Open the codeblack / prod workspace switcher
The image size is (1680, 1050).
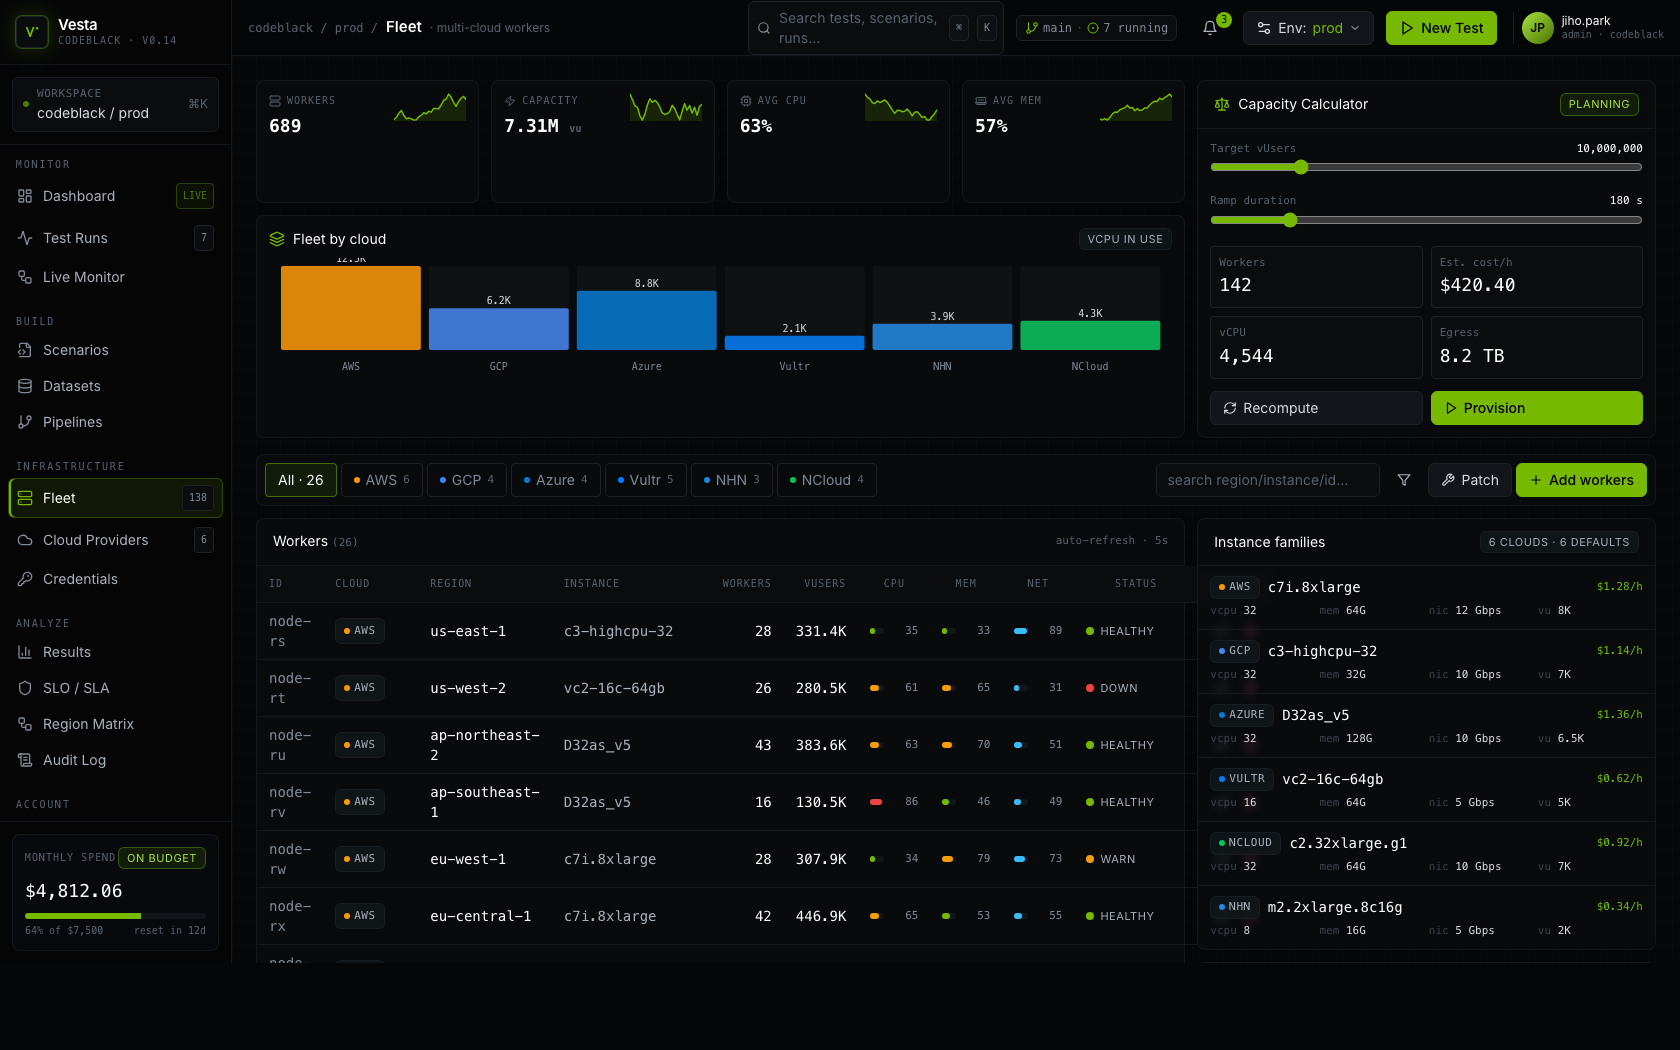click(115, 104)
